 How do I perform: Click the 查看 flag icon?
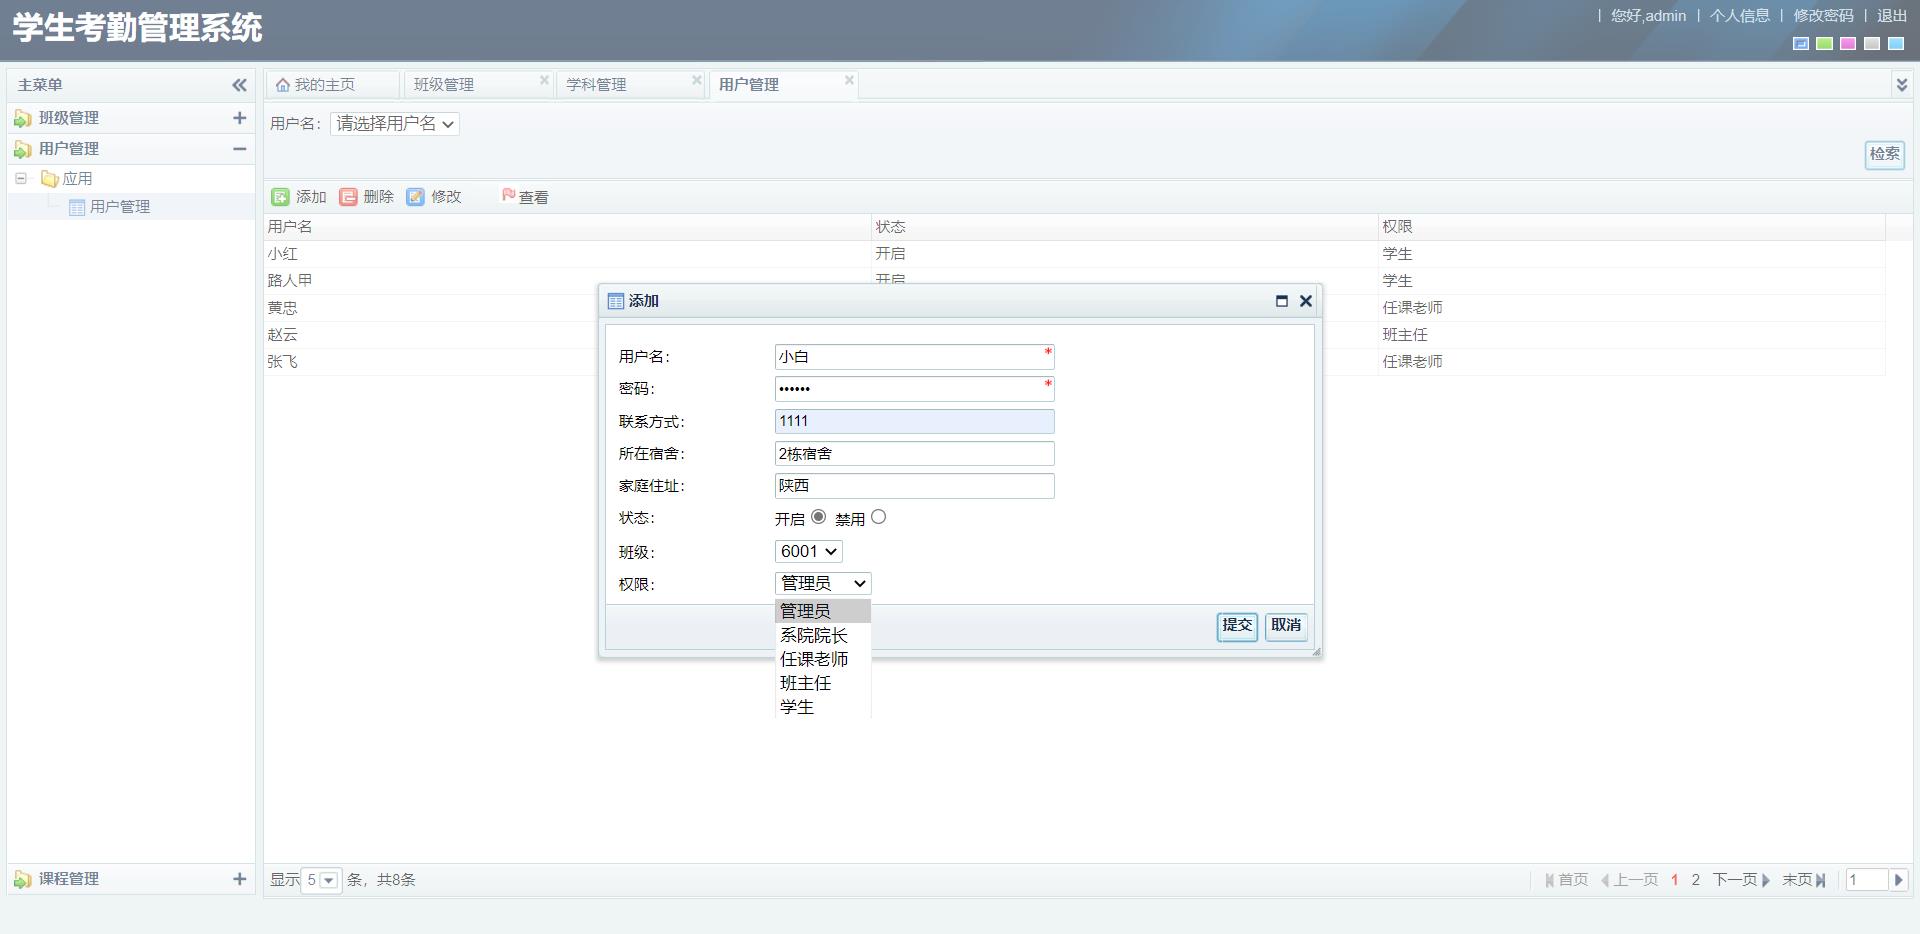508,195
